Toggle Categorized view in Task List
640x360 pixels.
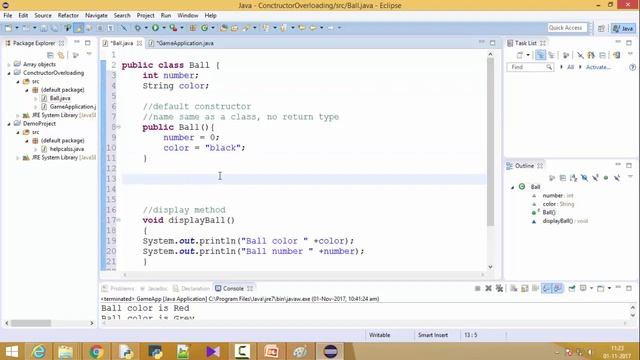pos(540,55)
